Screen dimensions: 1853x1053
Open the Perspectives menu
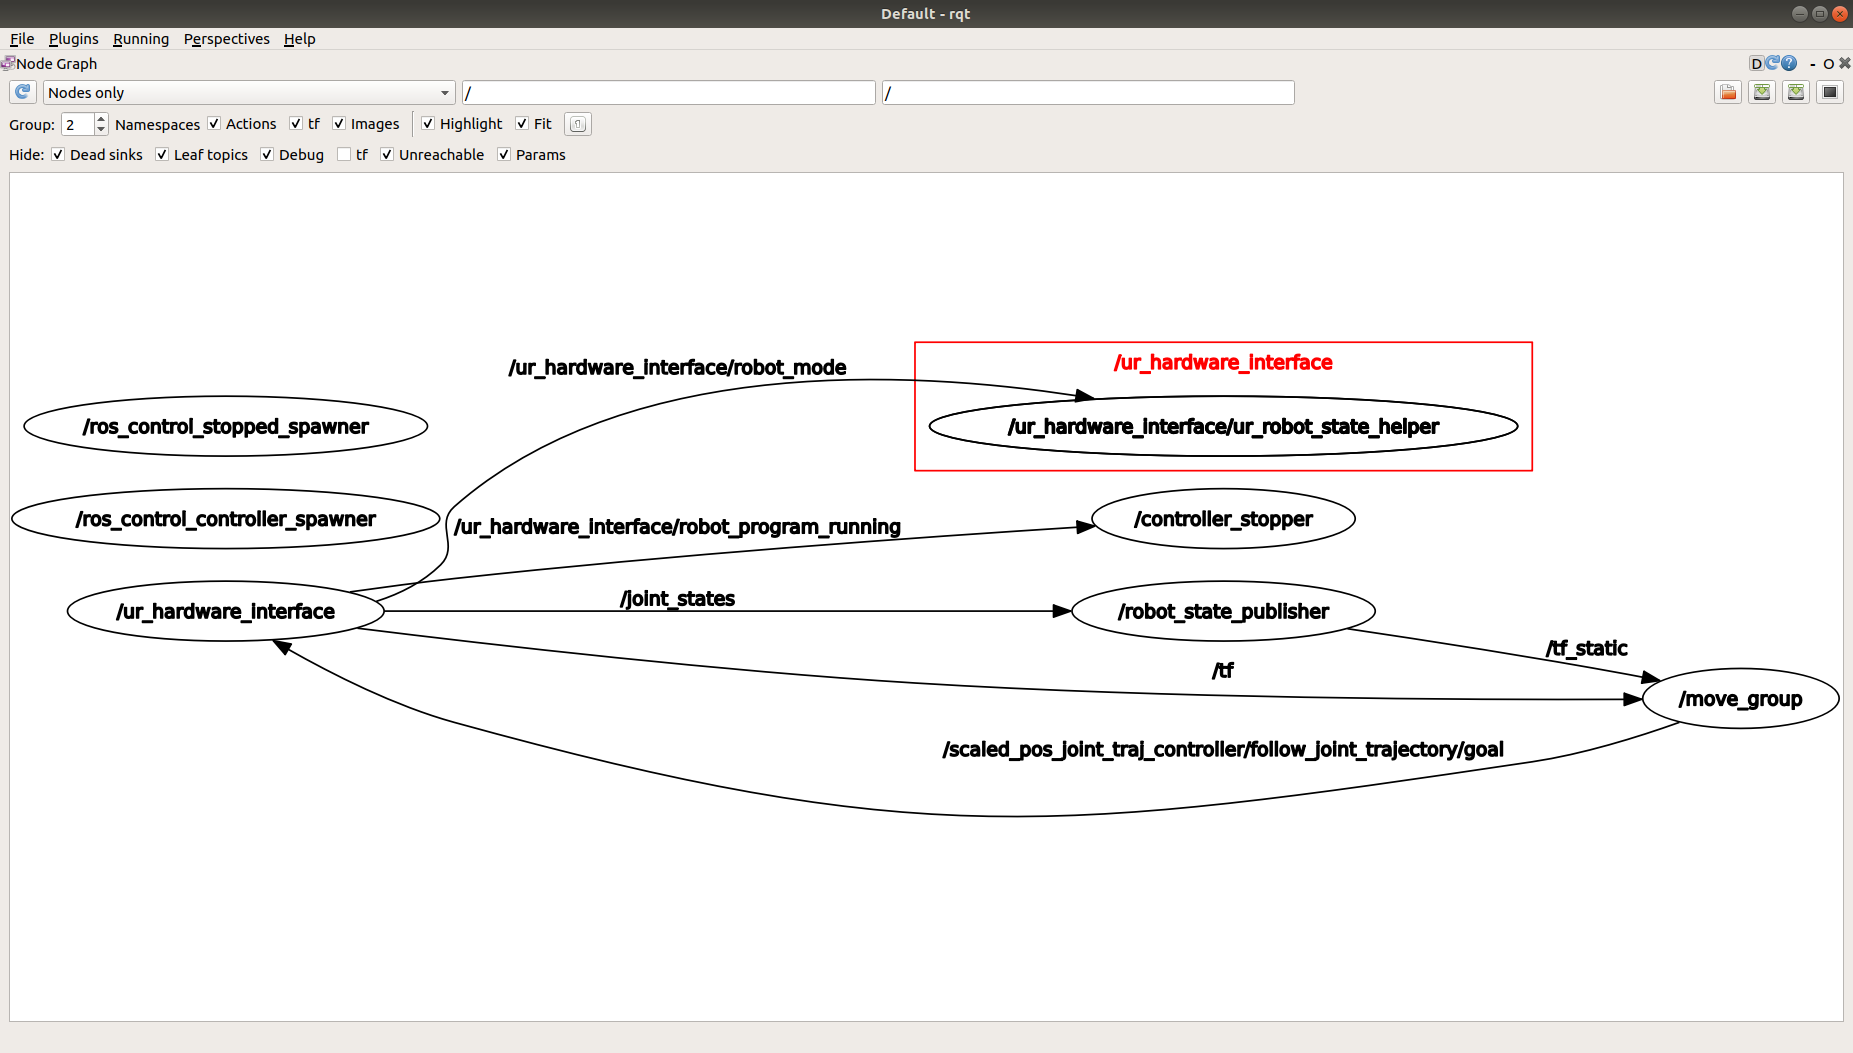227,39
